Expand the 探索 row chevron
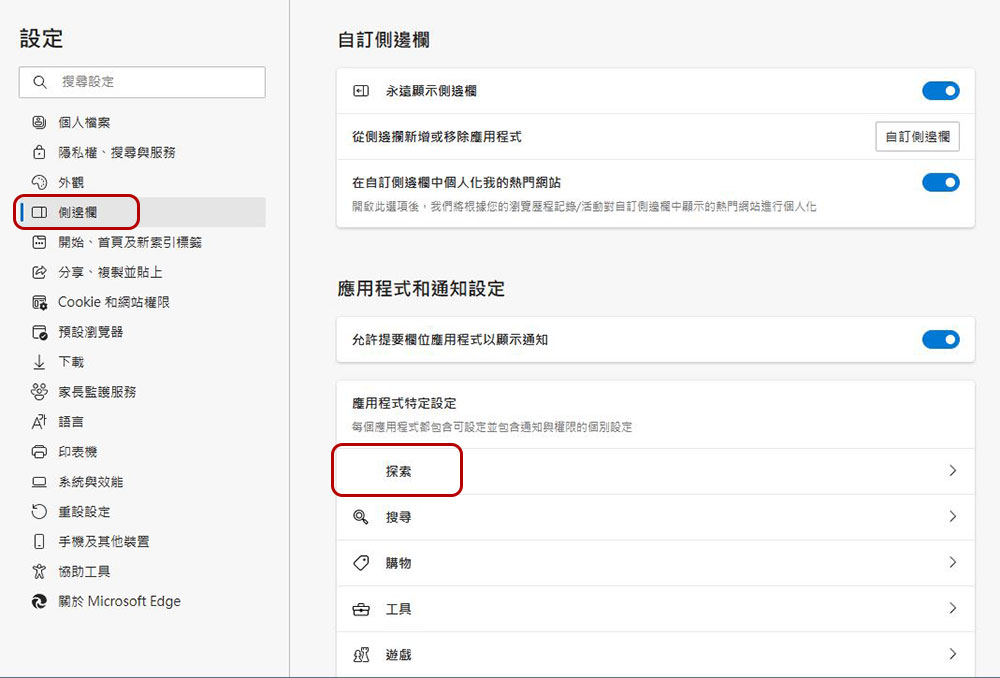The image size is (1000, 678). [952, 471]
